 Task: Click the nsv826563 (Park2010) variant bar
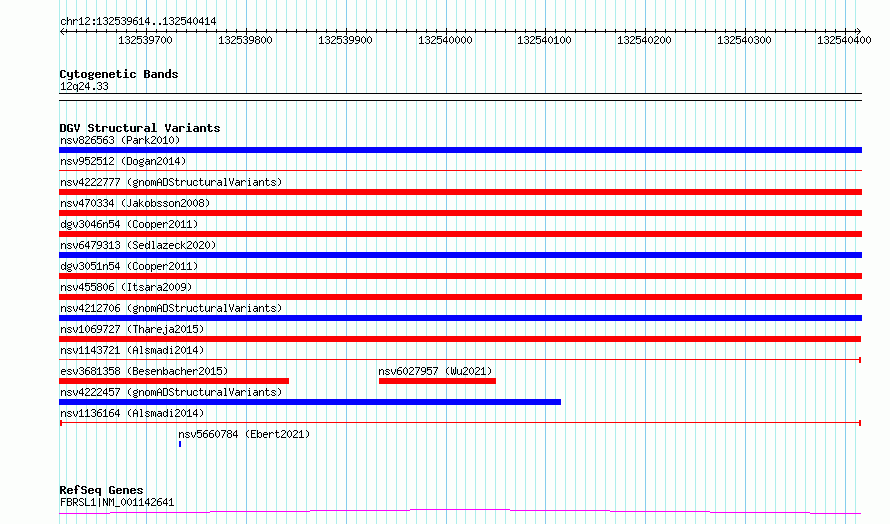click(x=460, y=150)
